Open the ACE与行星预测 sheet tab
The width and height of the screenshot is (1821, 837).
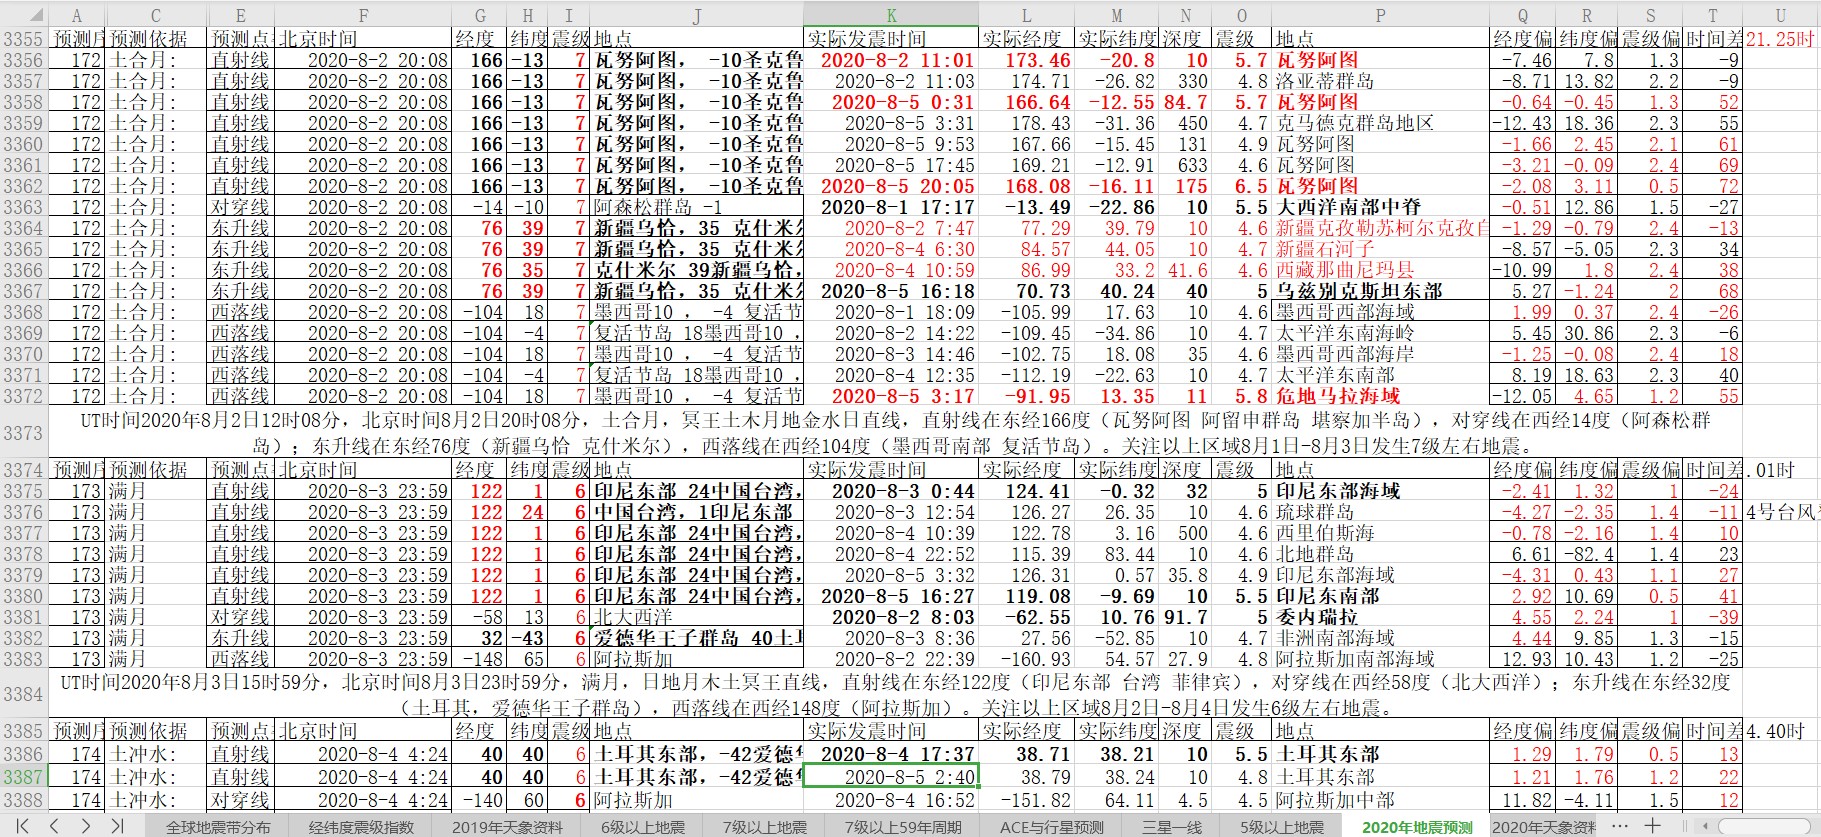click(x=1052, y=827)
